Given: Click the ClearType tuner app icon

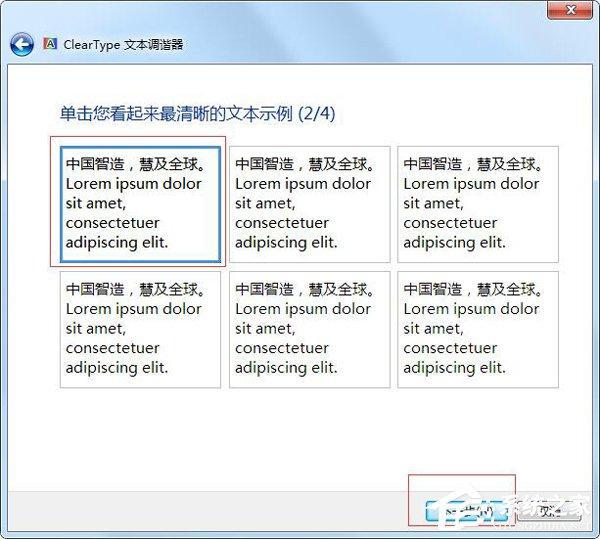Looking at the screenshot, I should click(50, 45).
